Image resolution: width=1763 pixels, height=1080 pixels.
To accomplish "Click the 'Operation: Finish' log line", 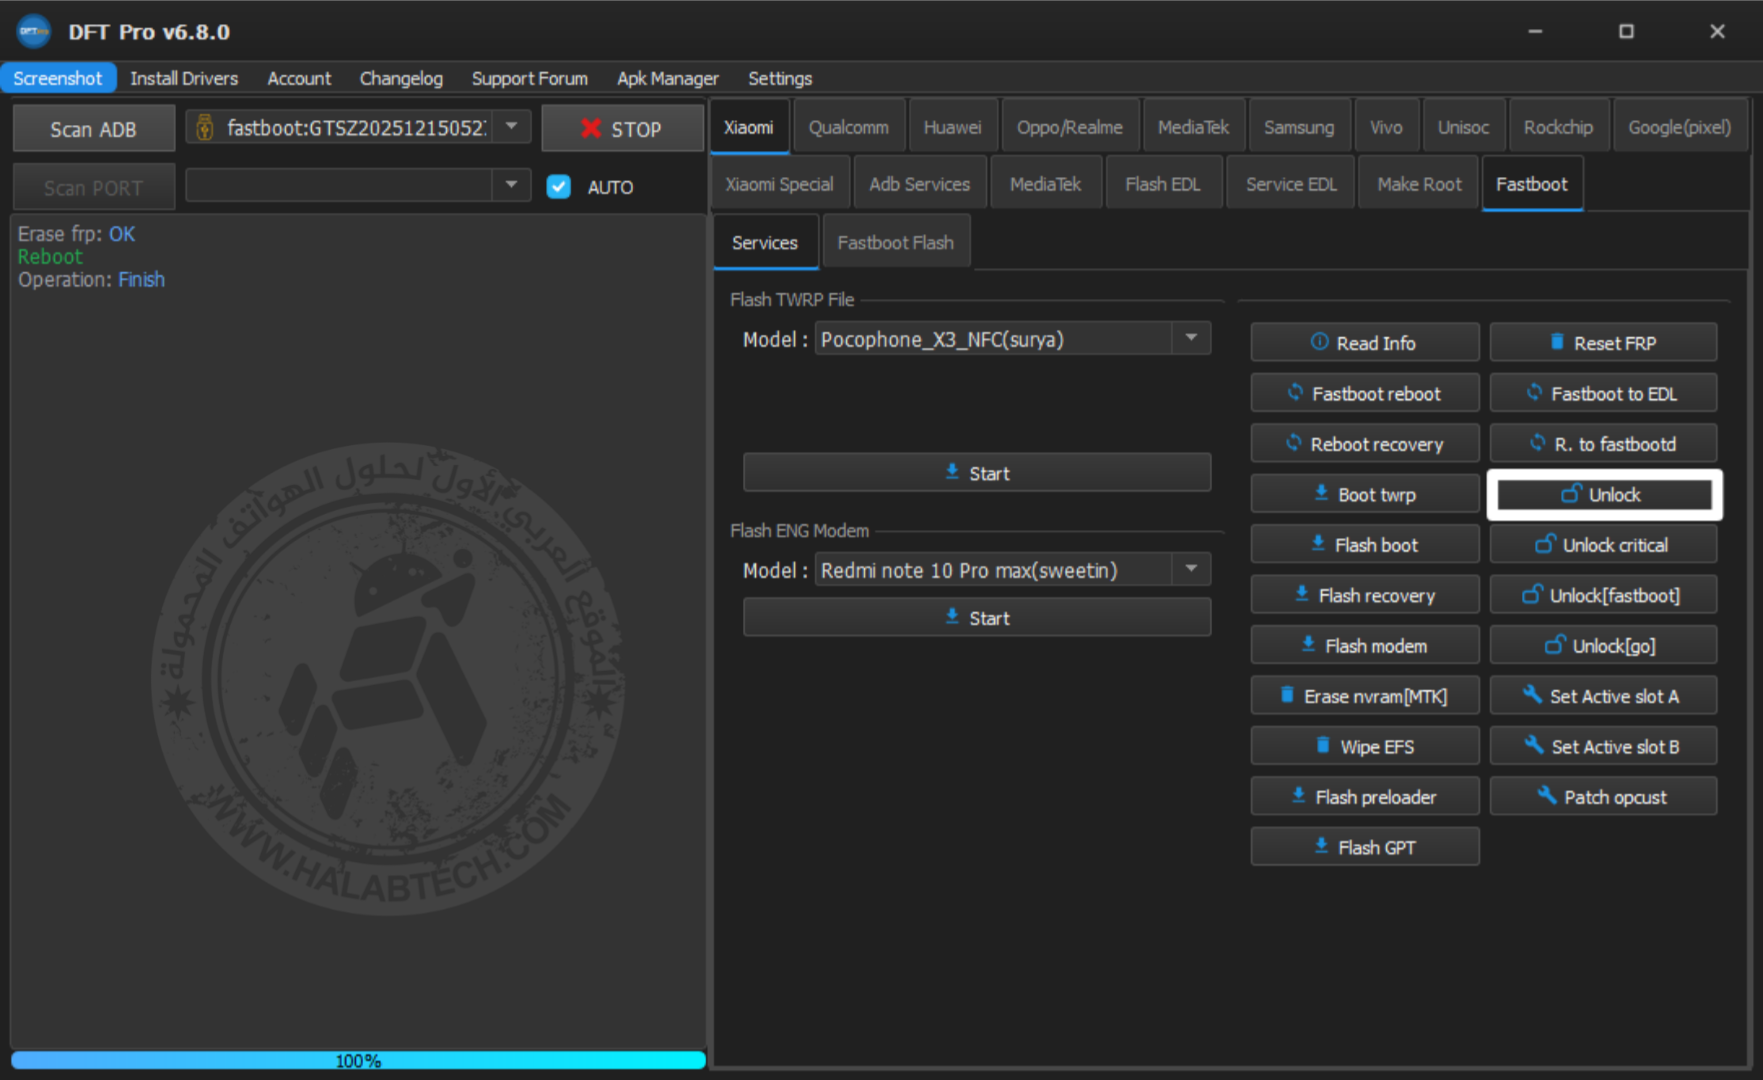I will pyautogui.click(x=91, y=280).
